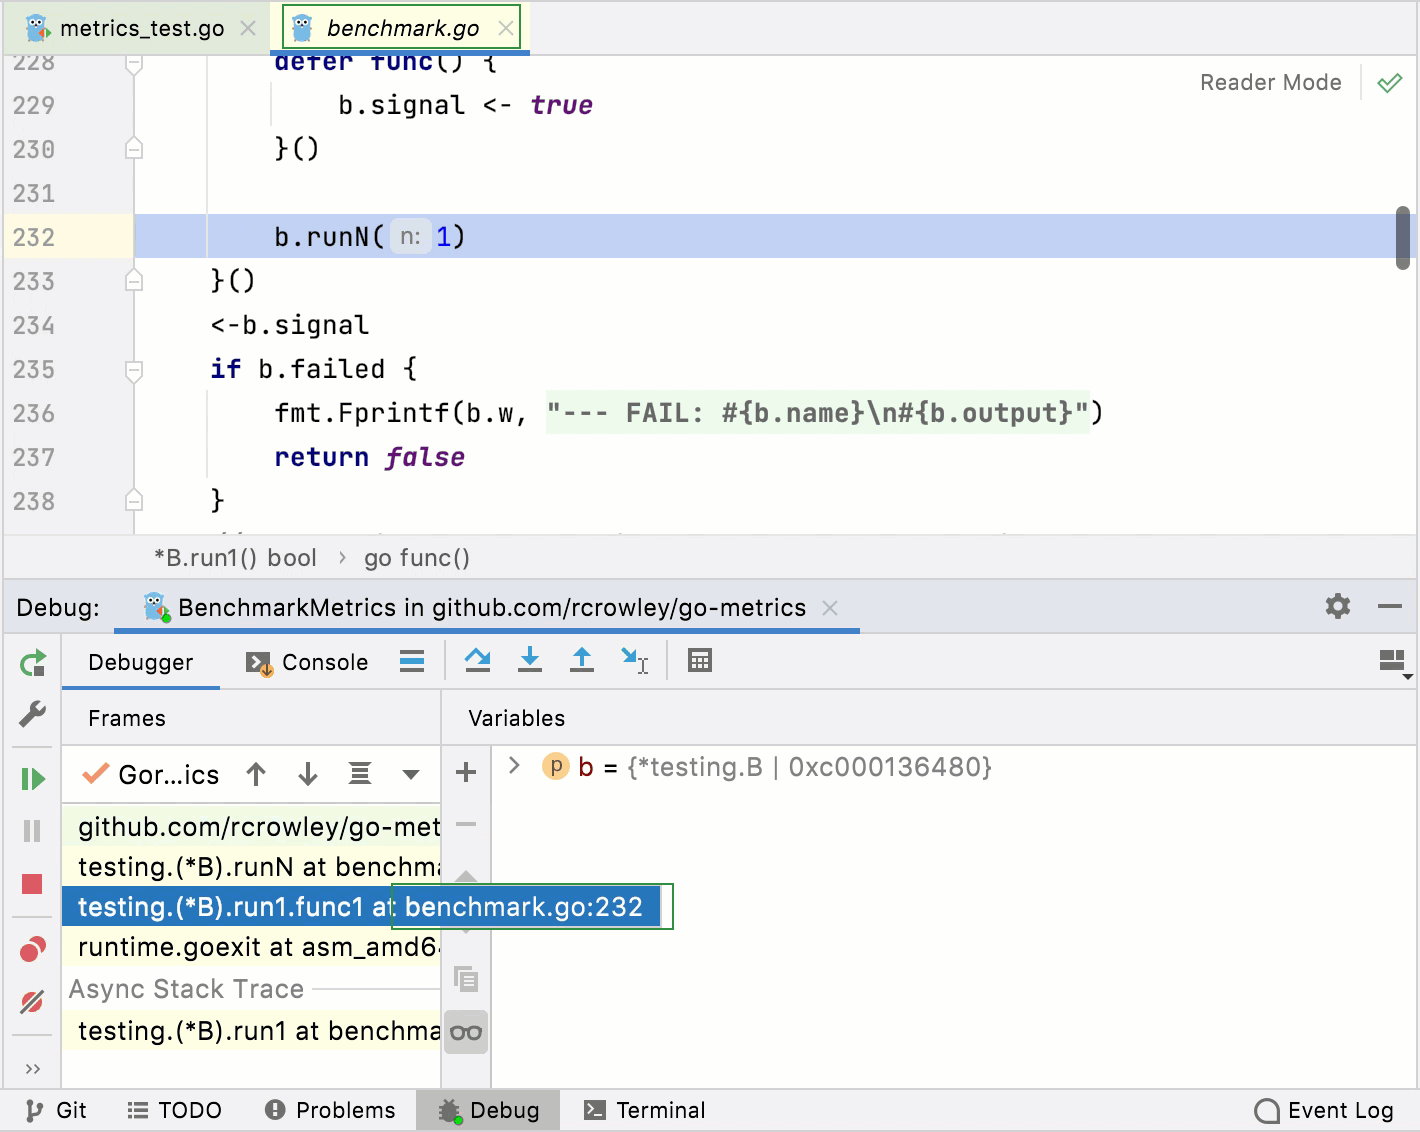Open the goroutine selector dropdown arrow
The image size is (1420, 1132).
click(x=410, y=774)
